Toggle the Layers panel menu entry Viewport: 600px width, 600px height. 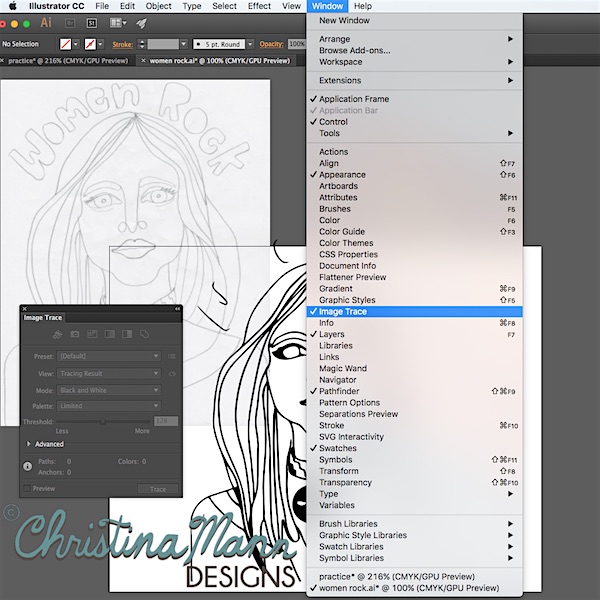pos(414,334)
